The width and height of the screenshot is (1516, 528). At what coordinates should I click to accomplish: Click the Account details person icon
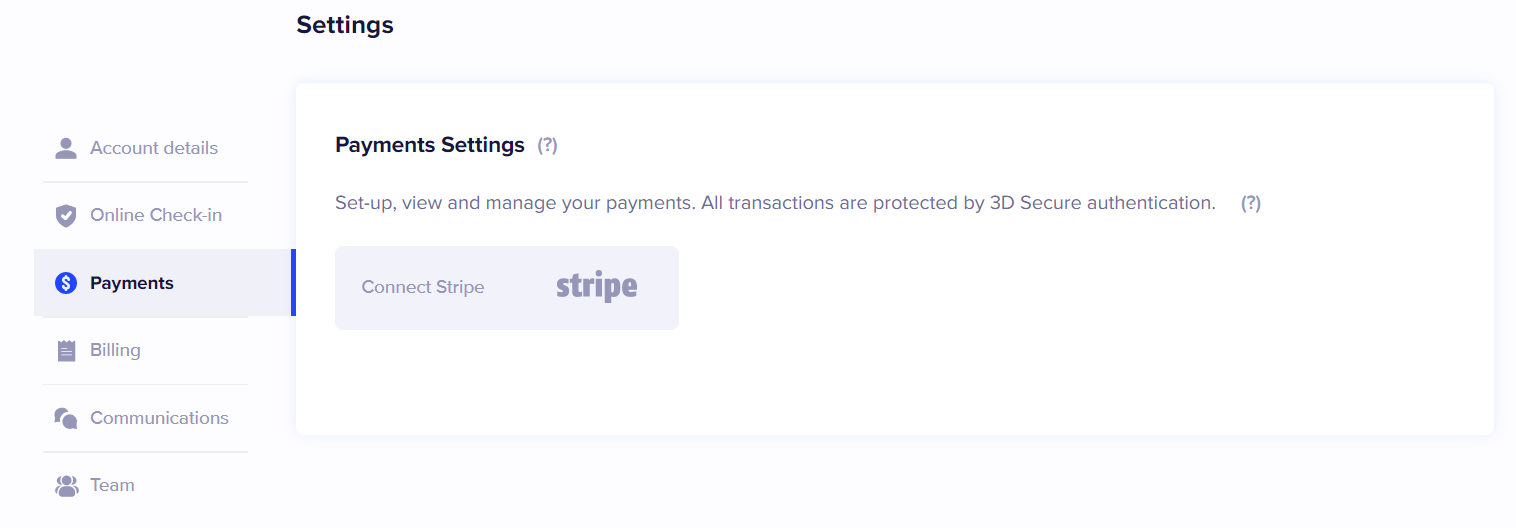(x=66, y=148)
